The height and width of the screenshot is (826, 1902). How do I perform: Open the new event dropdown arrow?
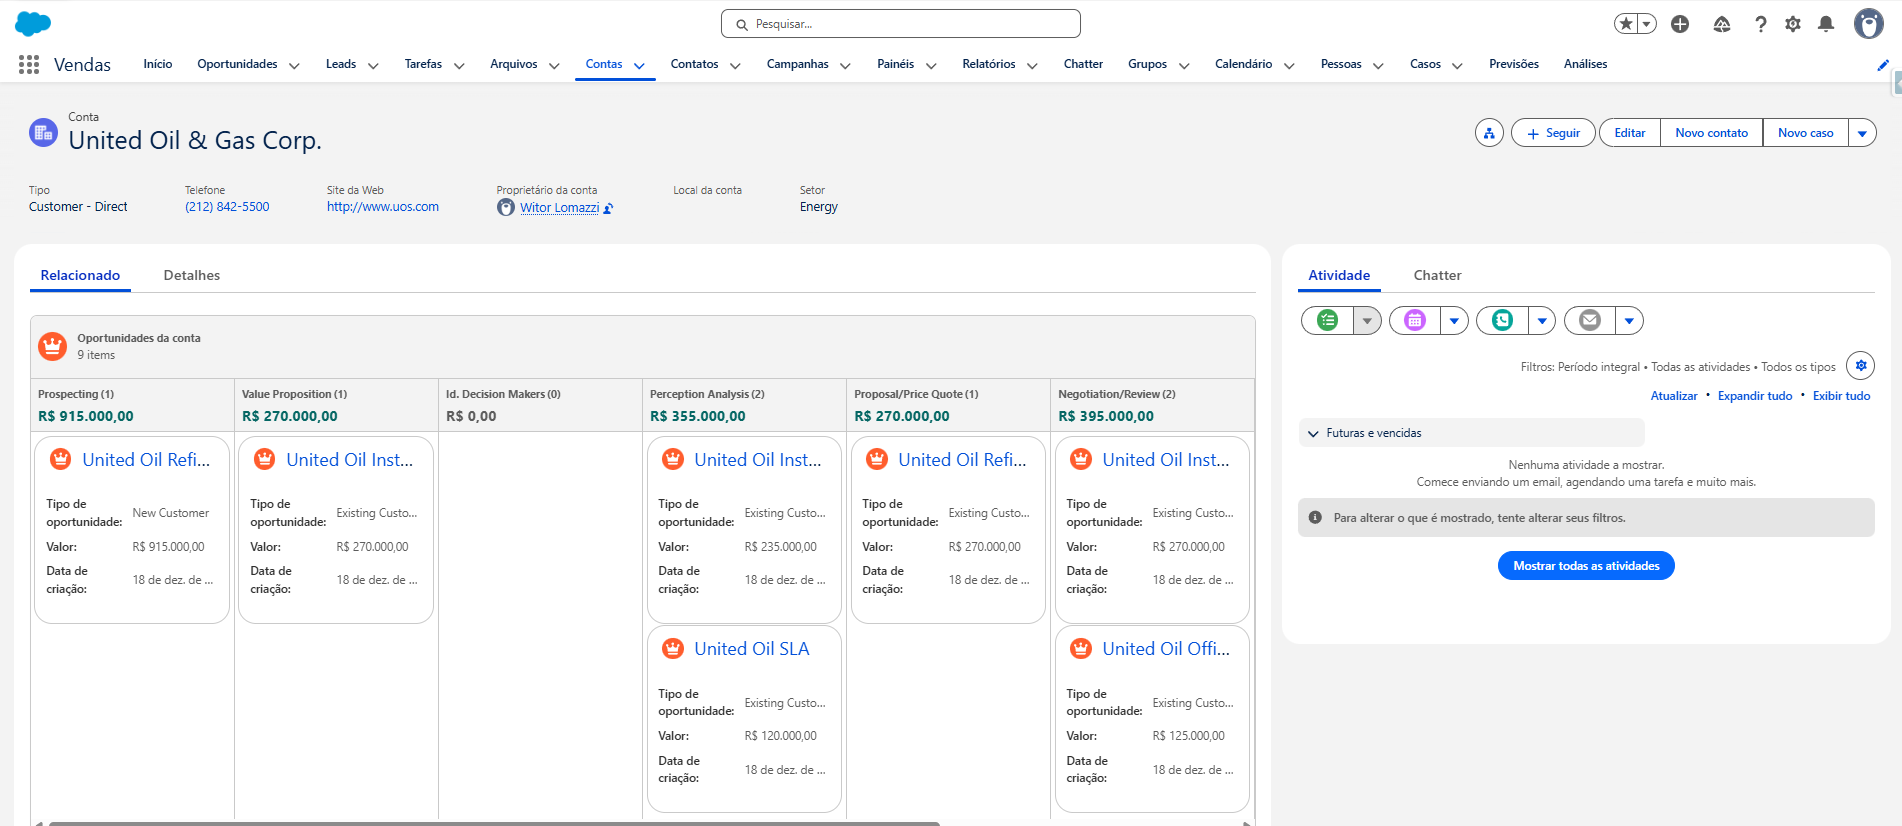1454,320
